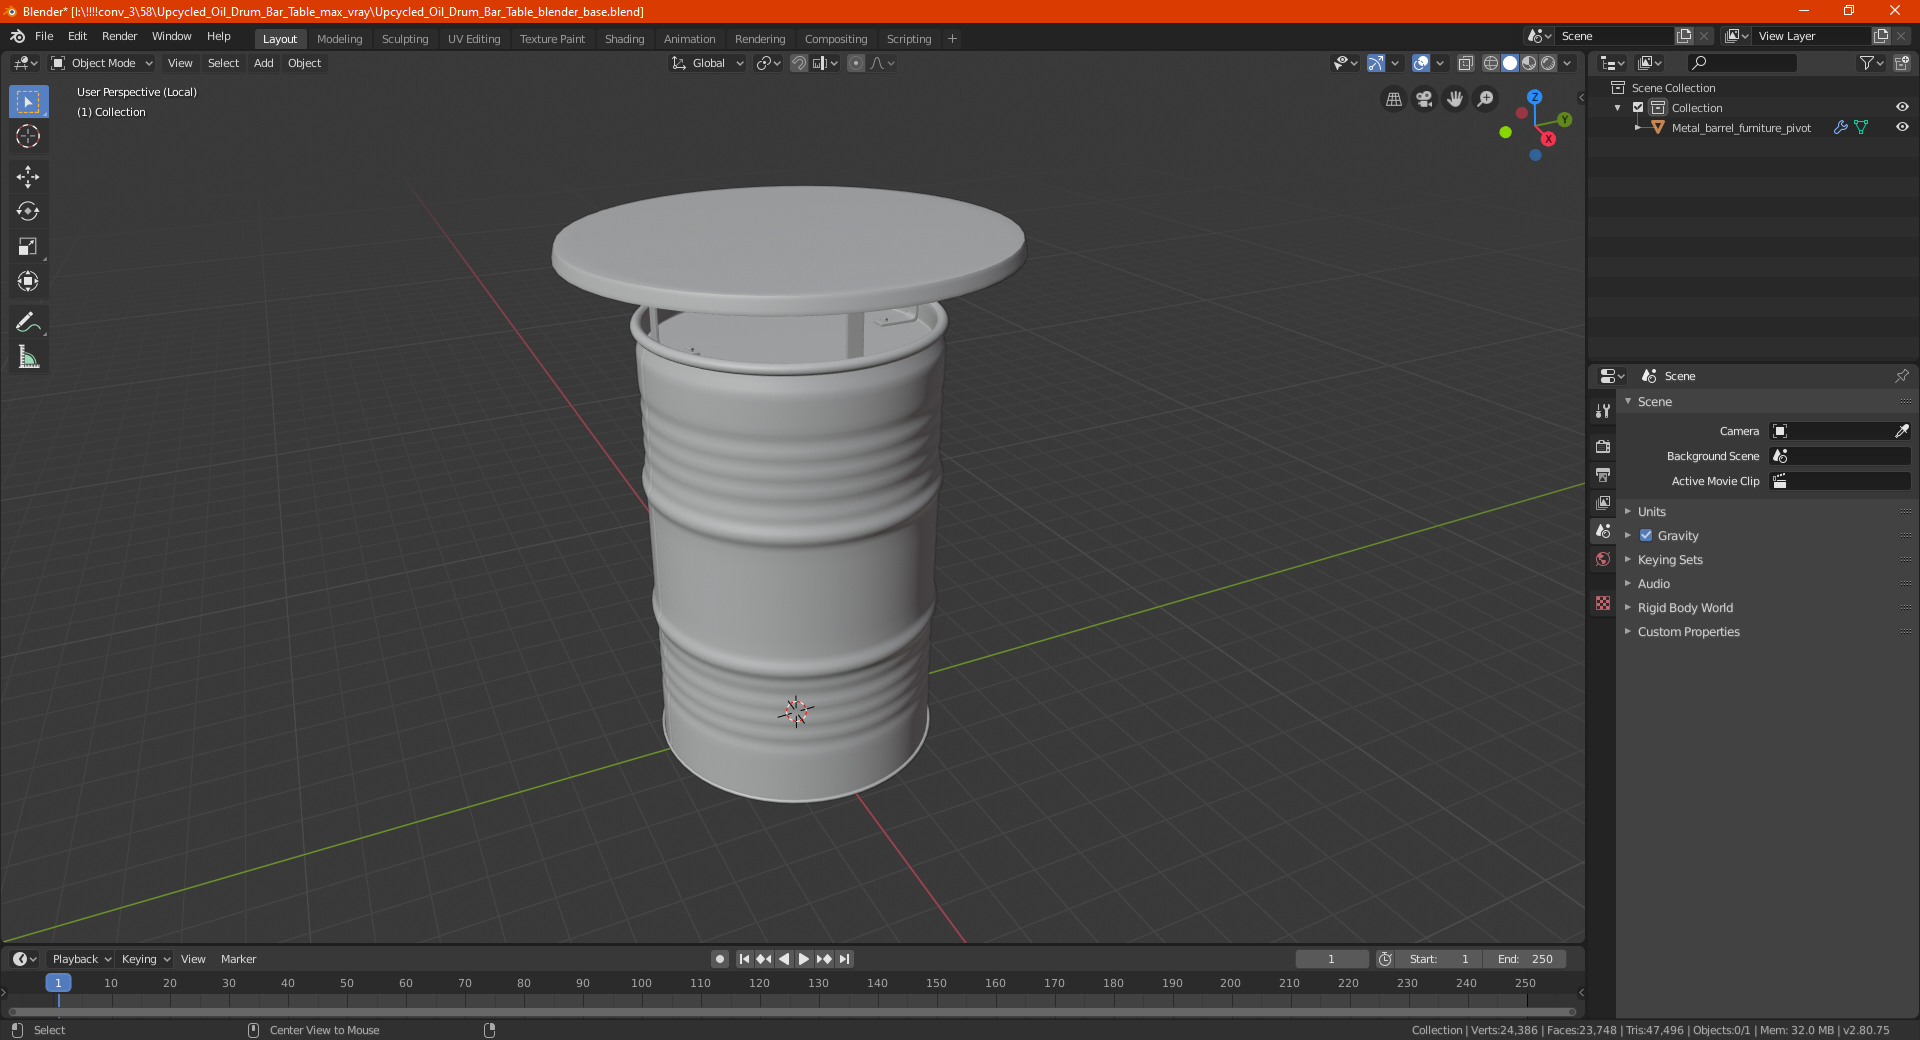The width and height of the screenshot is (1920, 1040).
Task: Switch to Shading workspace tab
Action: coord(624,39)
